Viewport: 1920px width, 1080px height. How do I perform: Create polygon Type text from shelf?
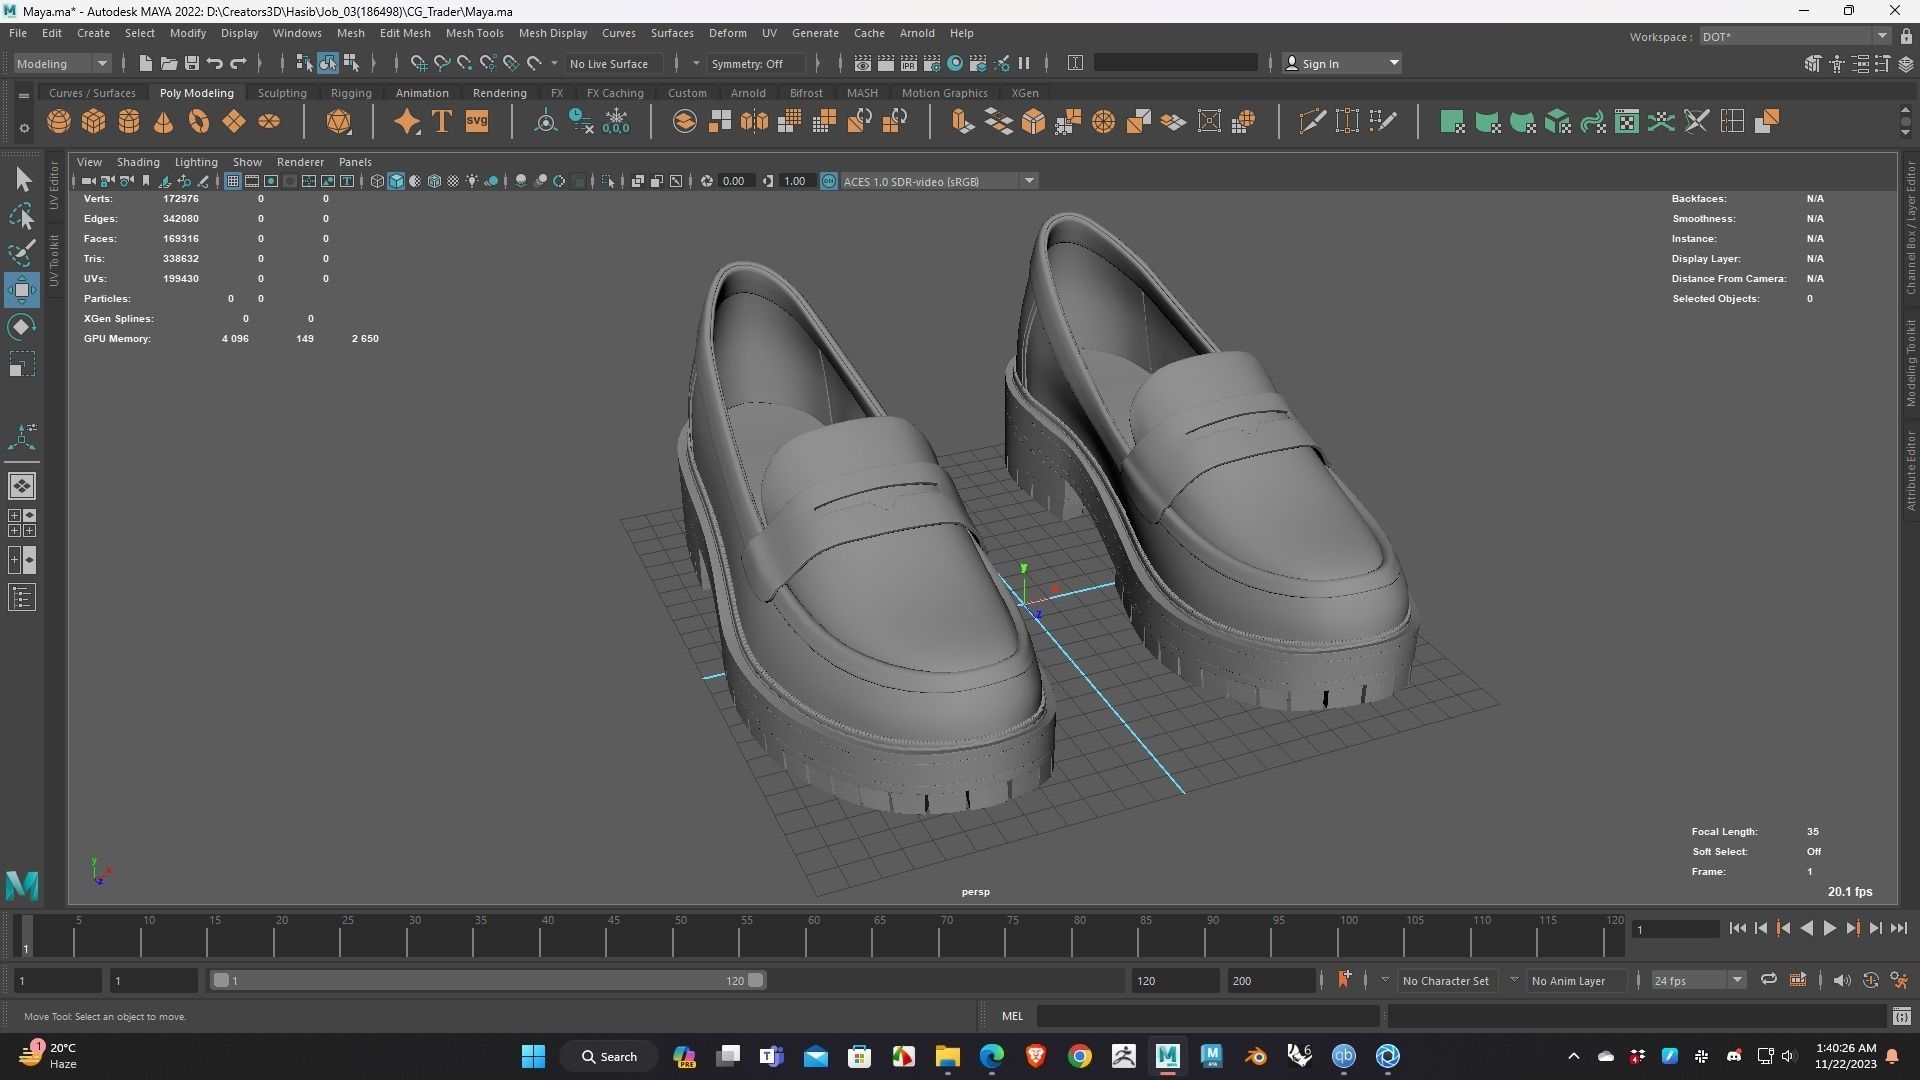coord(441,122)
